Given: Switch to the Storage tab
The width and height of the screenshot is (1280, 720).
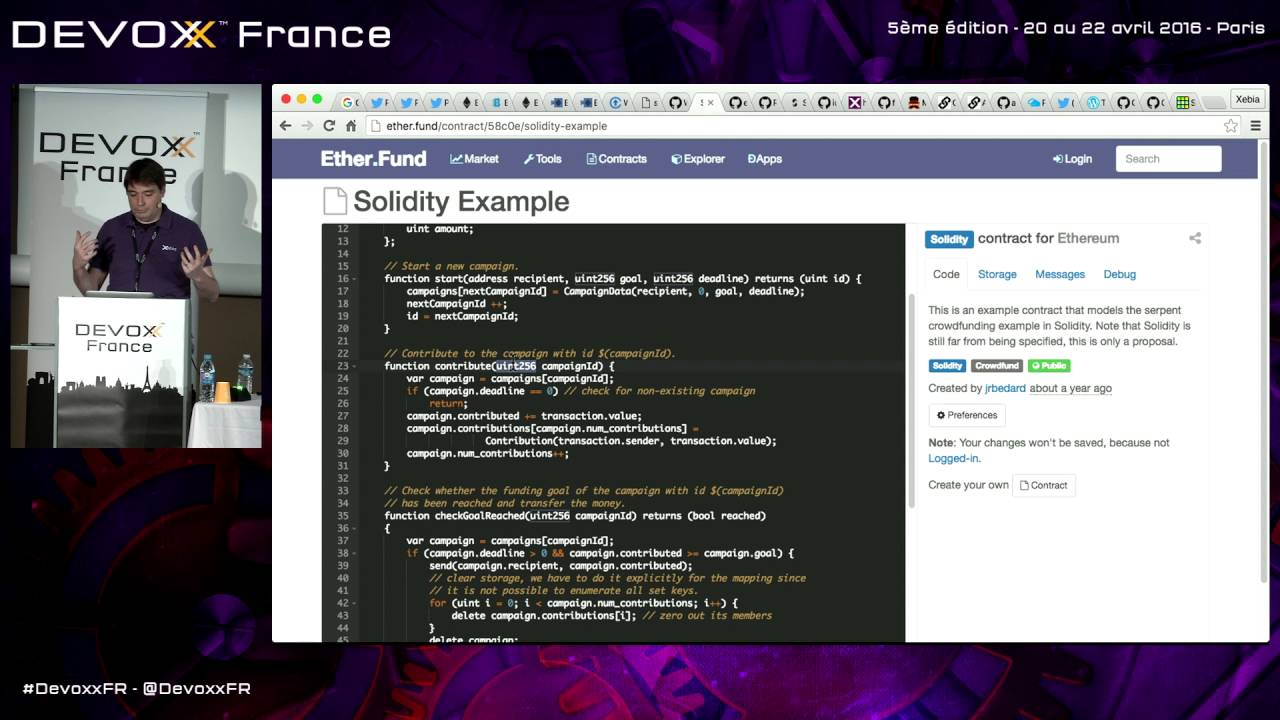Looking at the screenshot, I should pos(997,274).
